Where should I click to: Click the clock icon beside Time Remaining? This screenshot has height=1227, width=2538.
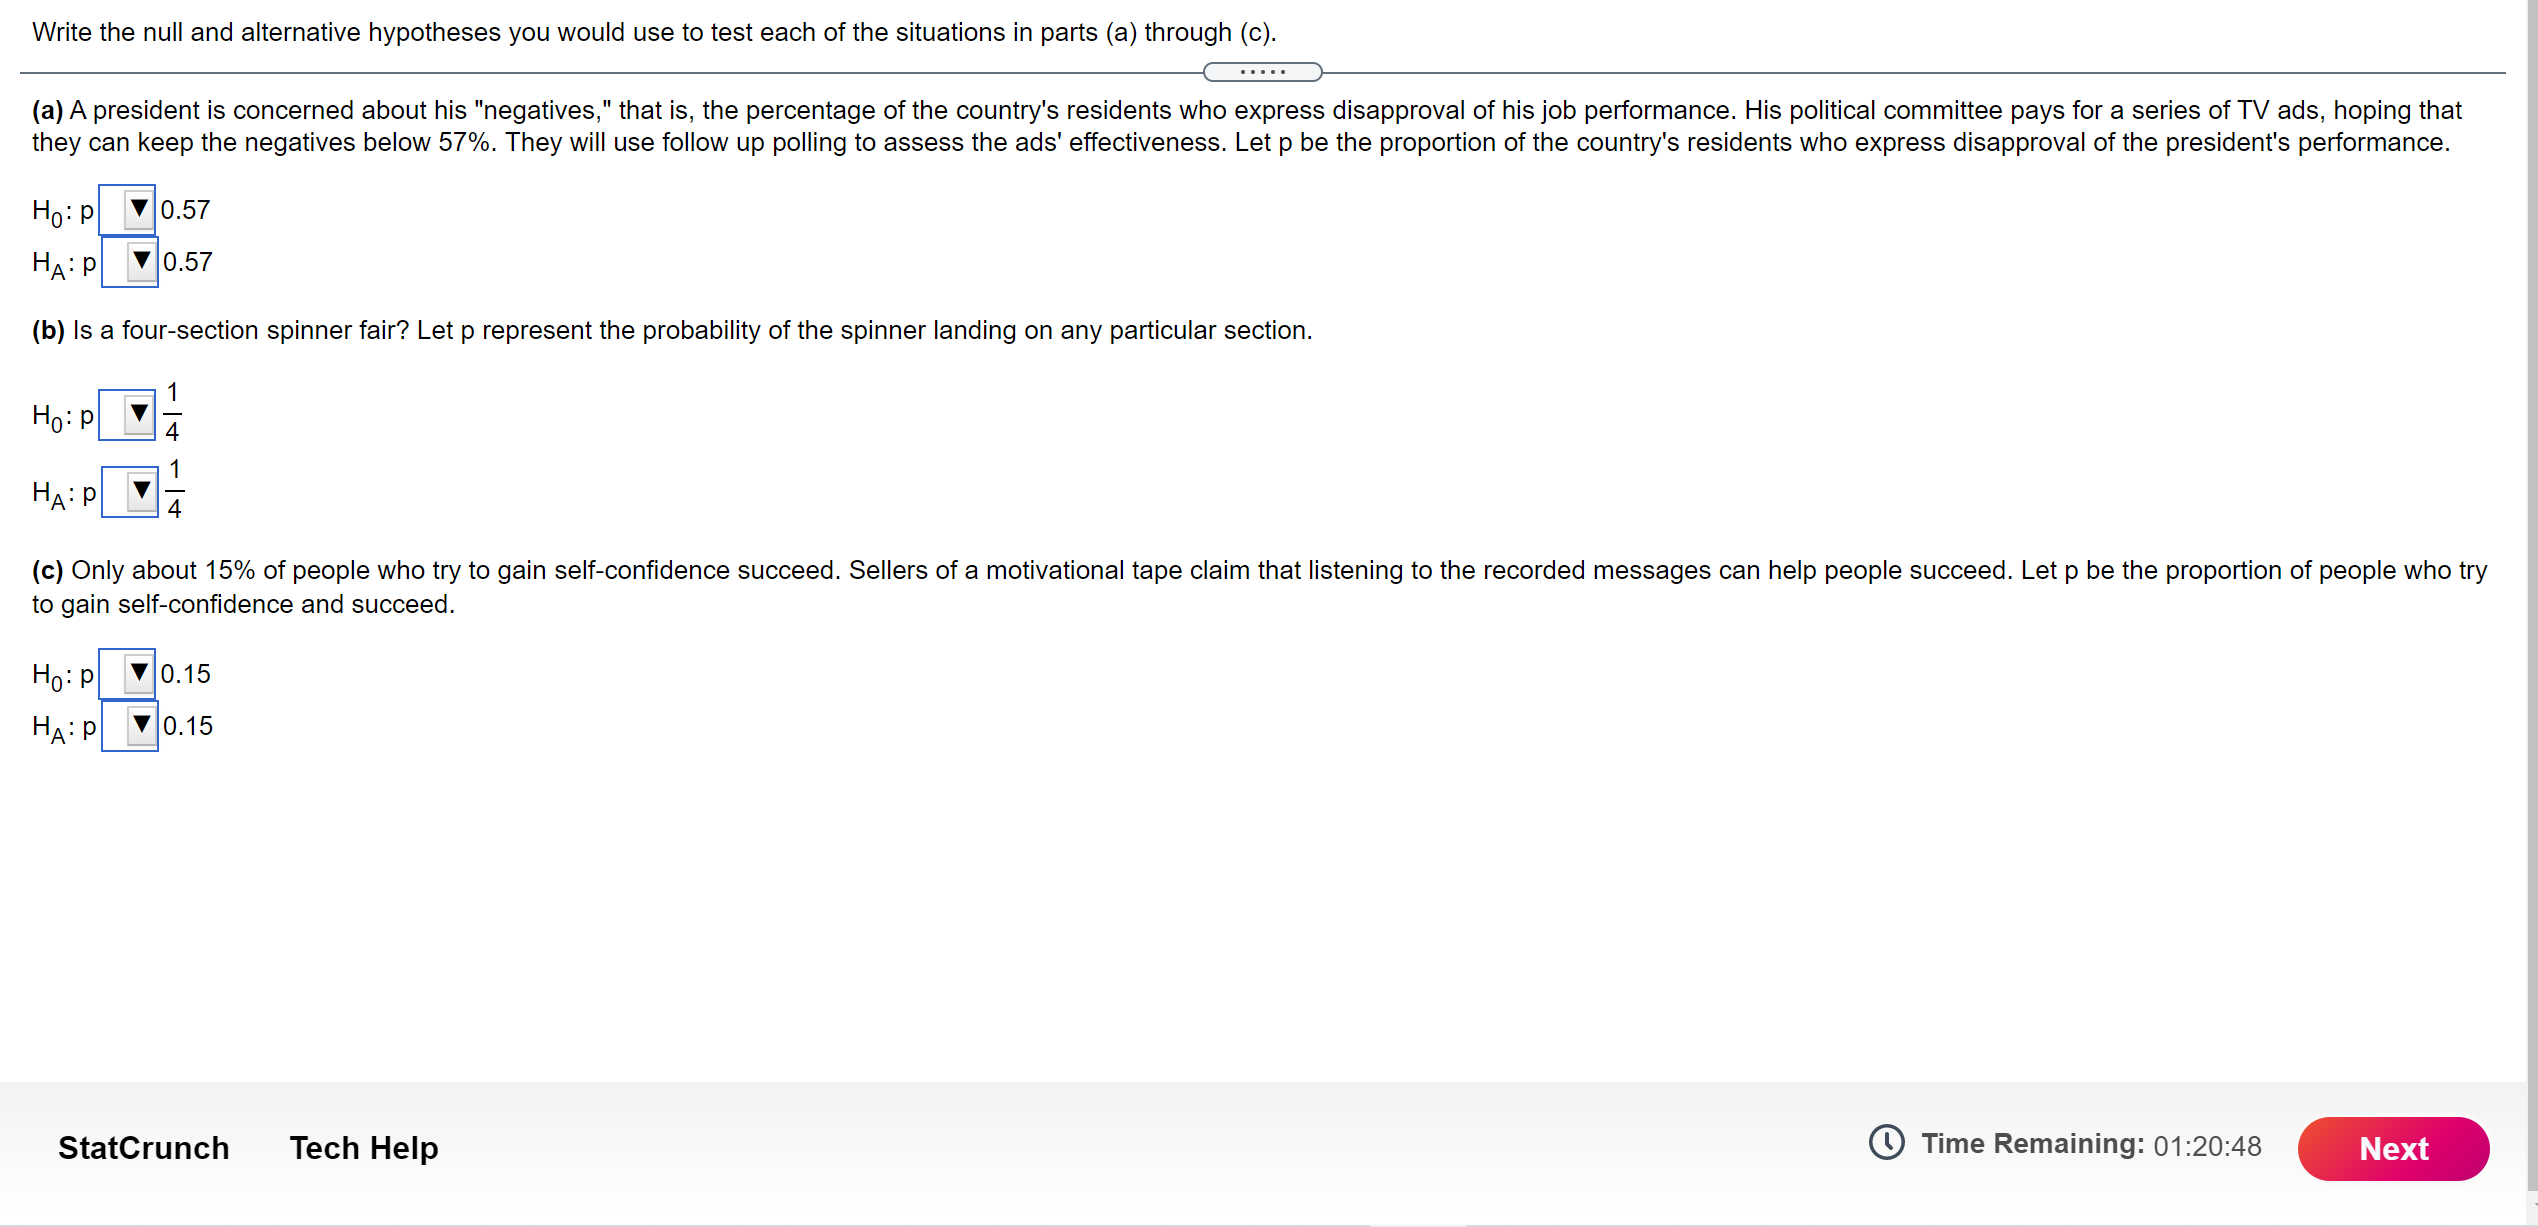point(1888,1144)
